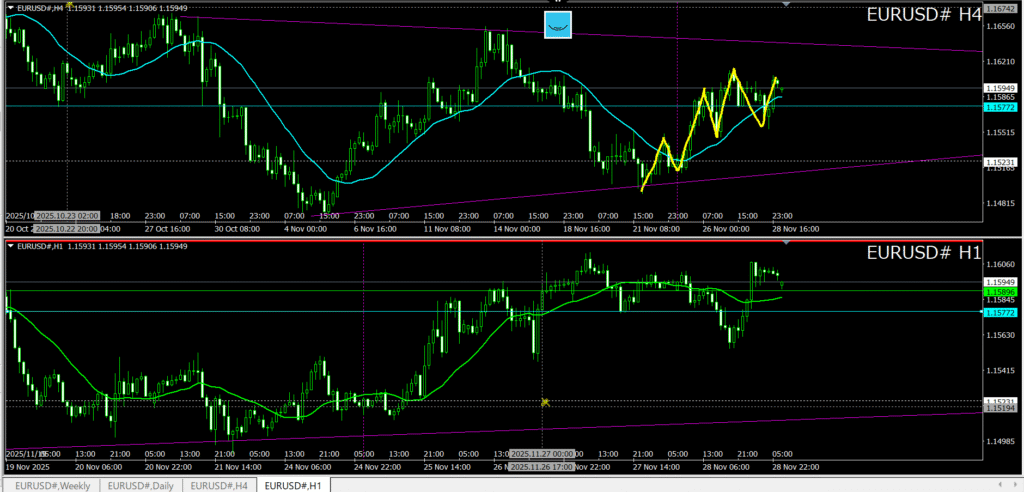Open the H1 chart dropdown arrow beside EURUSD#,H1
Viewport: 1024px width, 492px height.
(x=11, y=246)
